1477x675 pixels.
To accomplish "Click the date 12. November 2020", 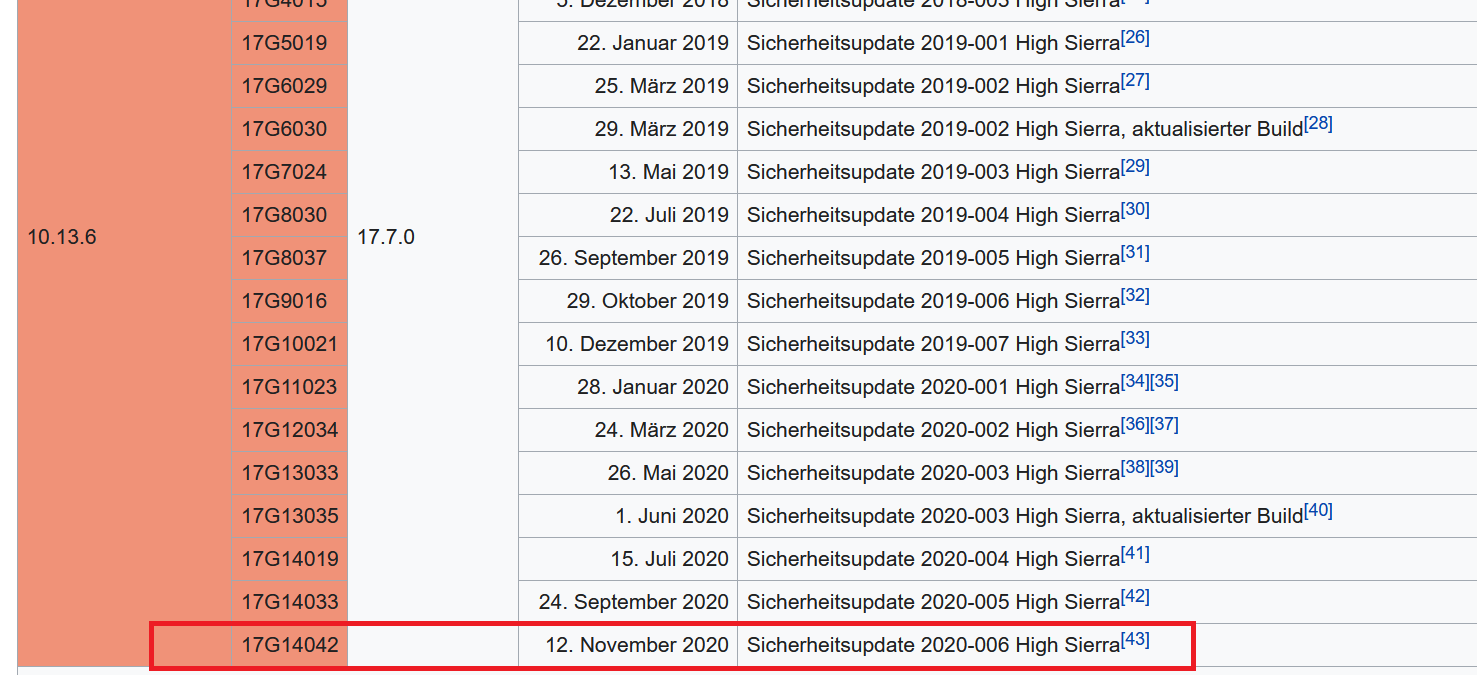I will [x=637, y=645].
